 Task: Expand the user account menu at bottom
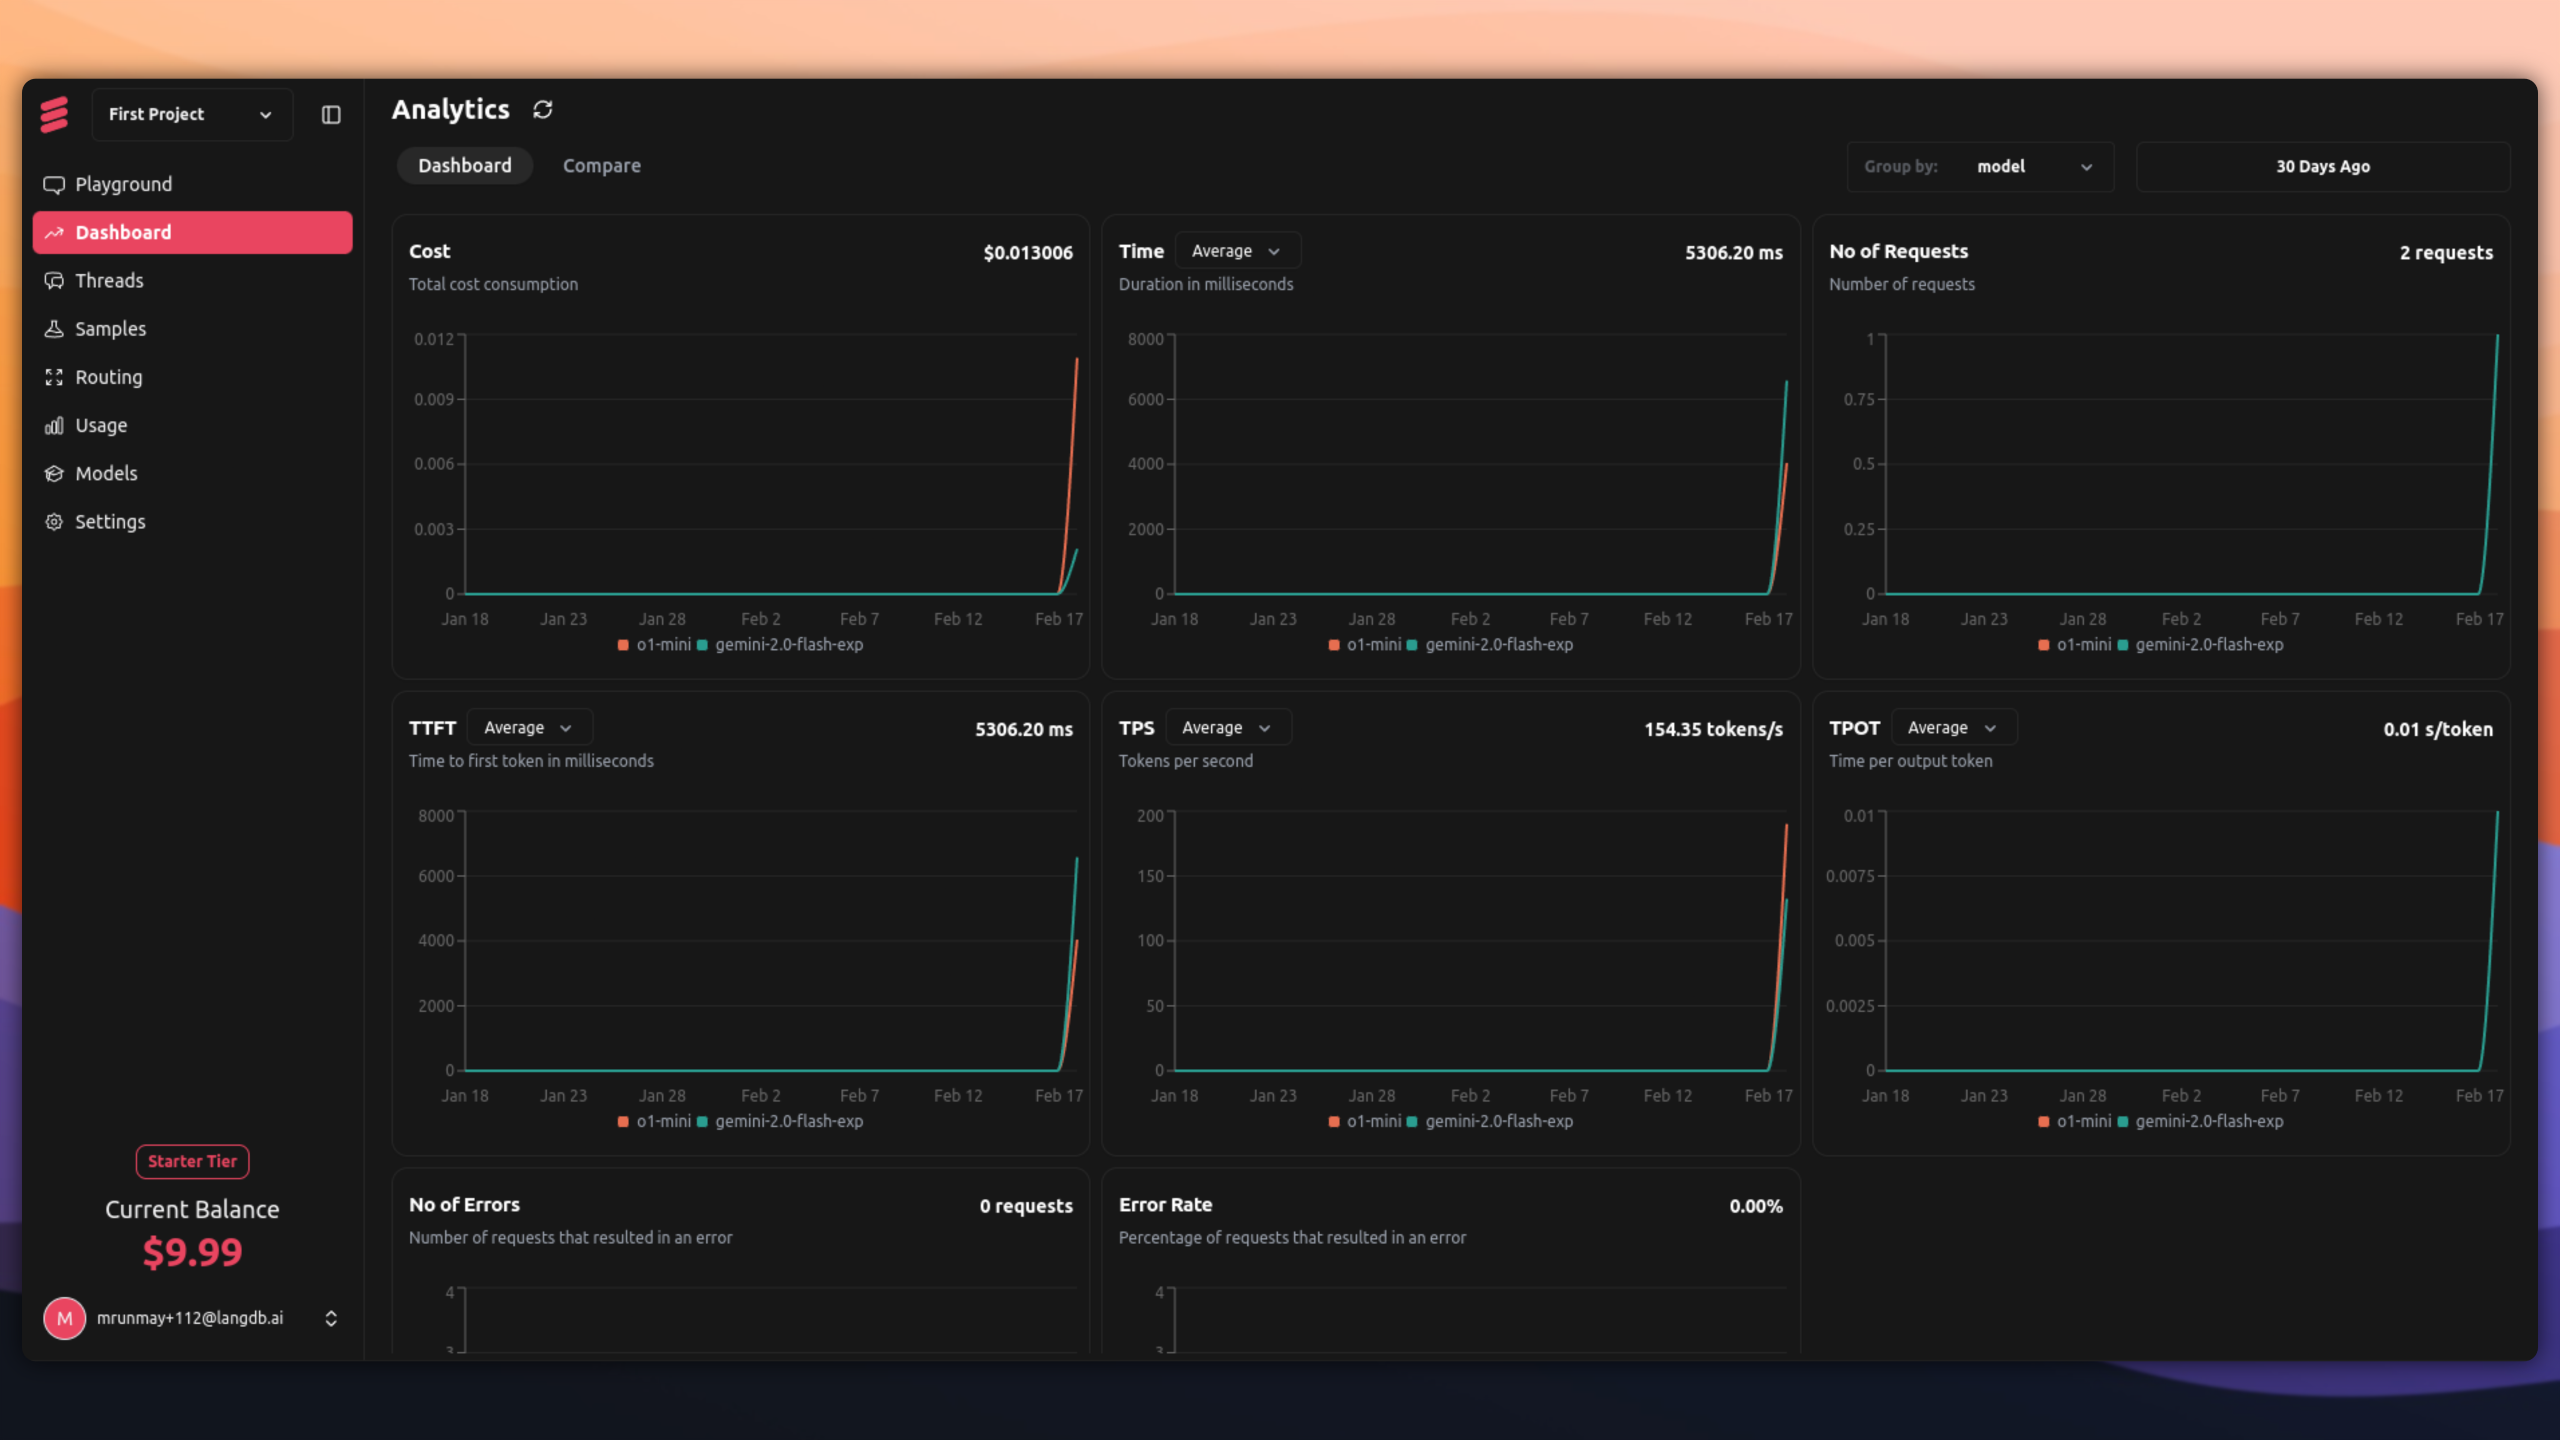(331, 1318)
